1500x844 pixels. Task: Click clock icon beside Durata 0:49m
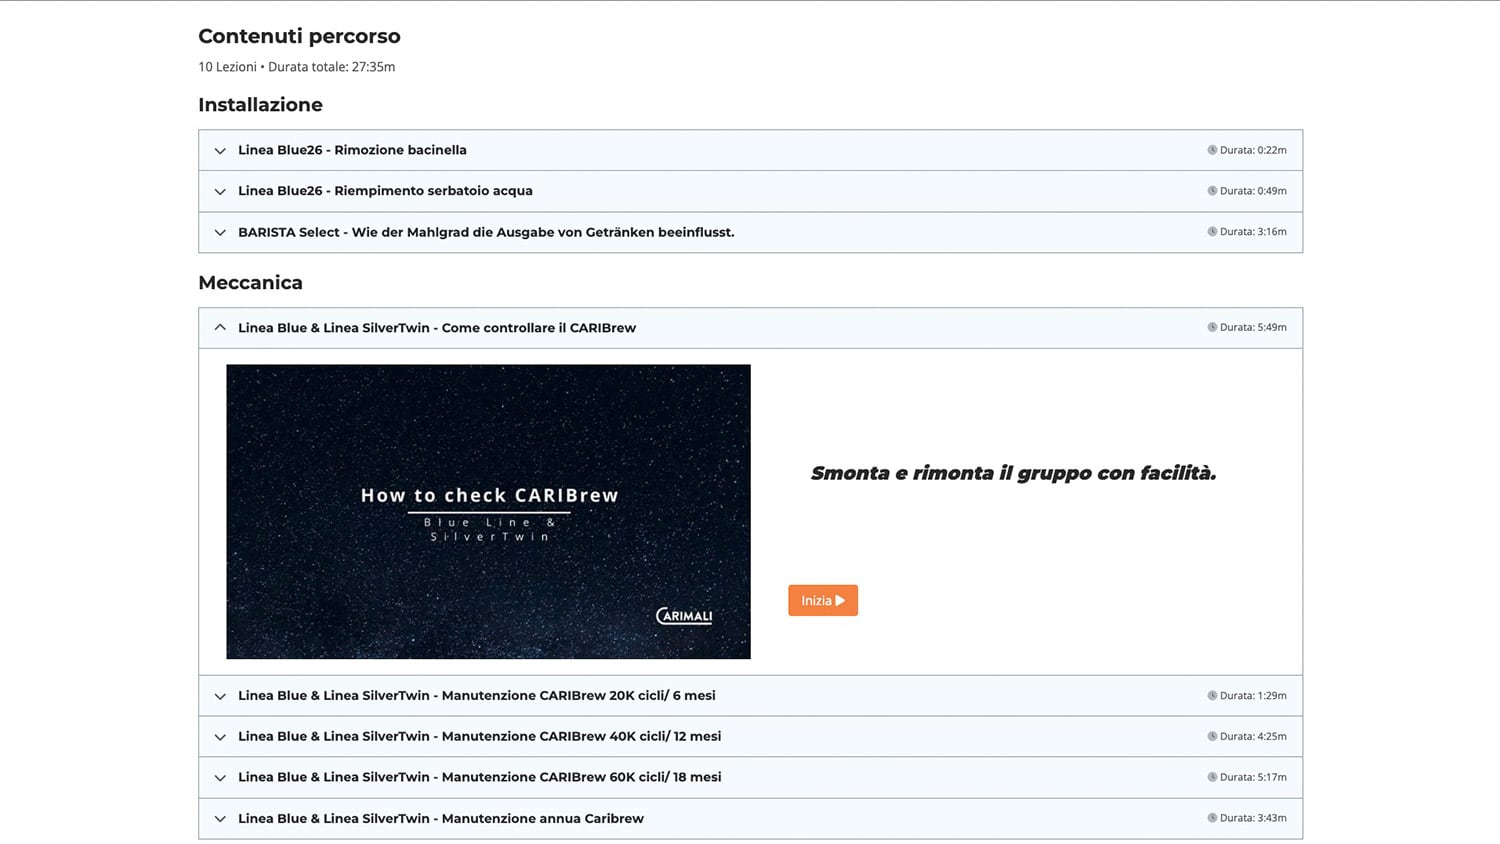coord(1212,191)
